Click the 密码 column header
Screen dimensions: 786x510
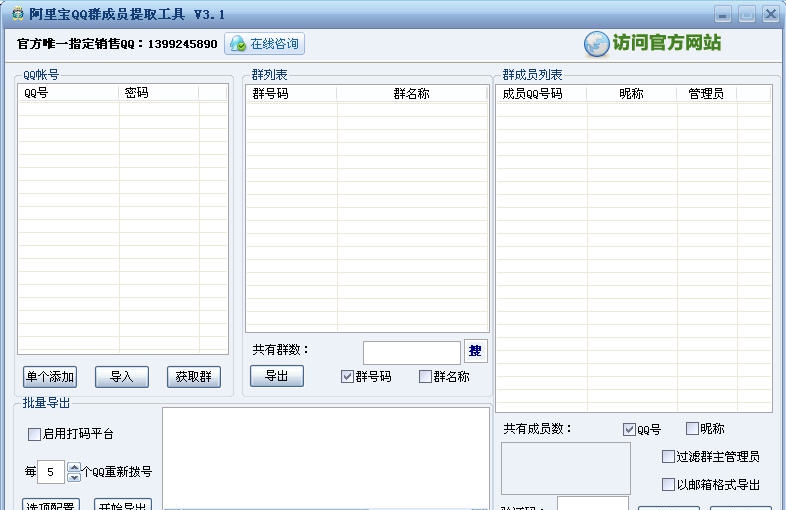(x=159, y=93)
